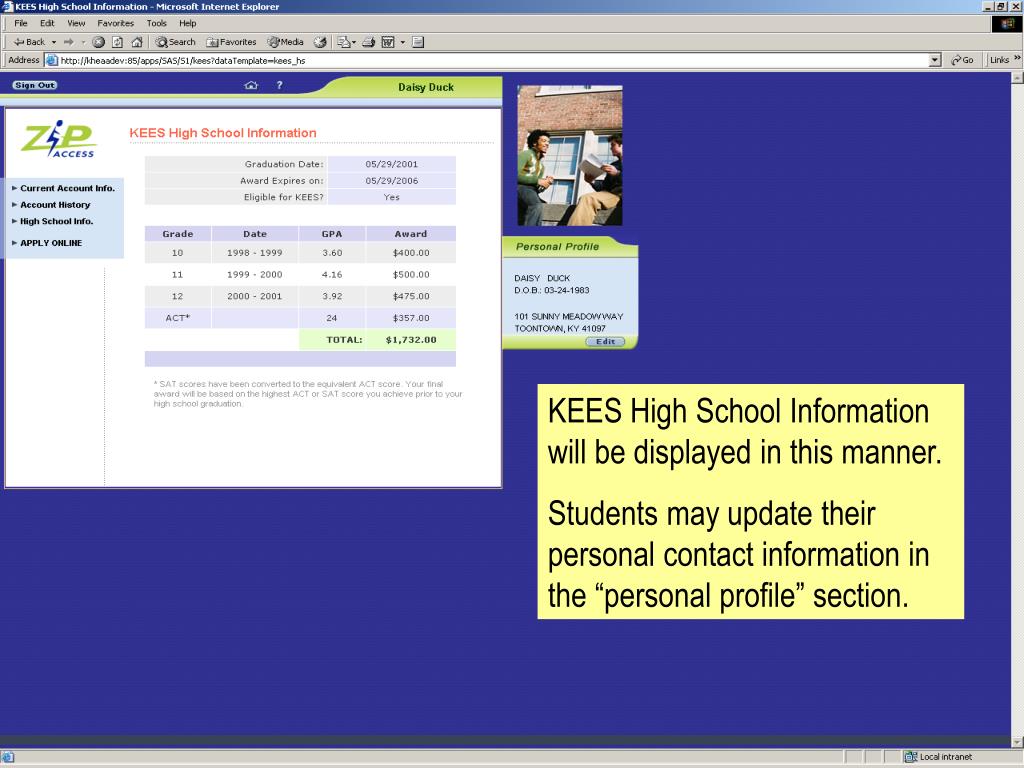Click the 101 SUNNY MEADOW WAY address line
This screenshot has height=768, width=1024.
568,317
